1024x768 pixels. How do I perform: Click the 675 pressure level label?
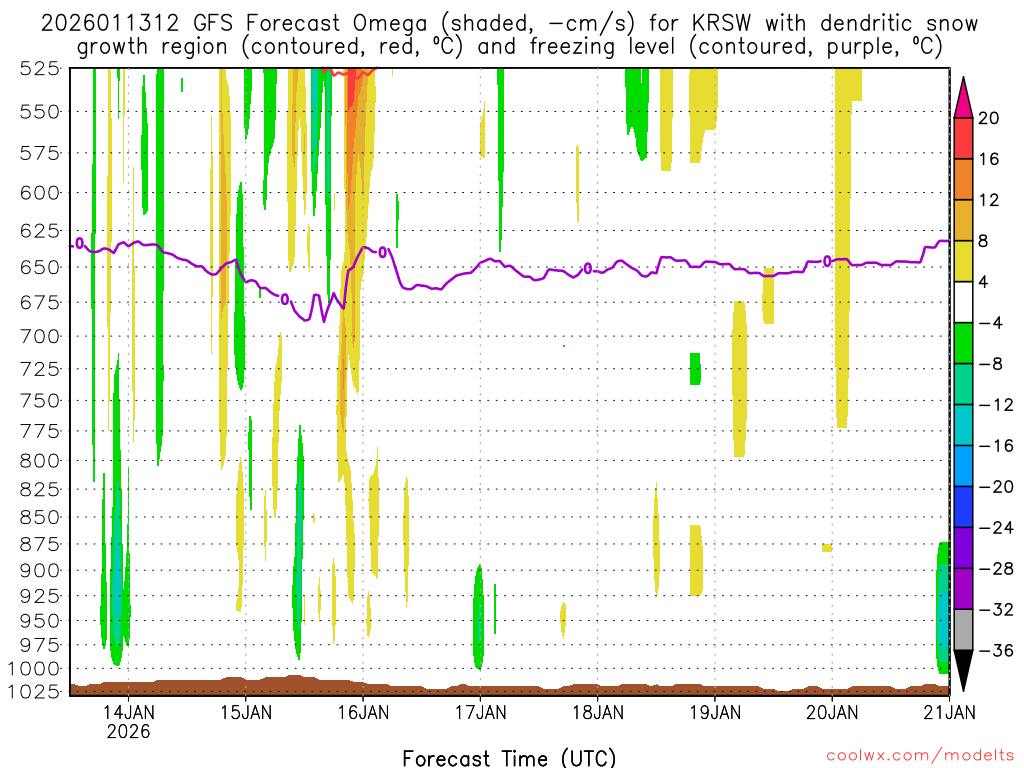[x=40, y=302]
